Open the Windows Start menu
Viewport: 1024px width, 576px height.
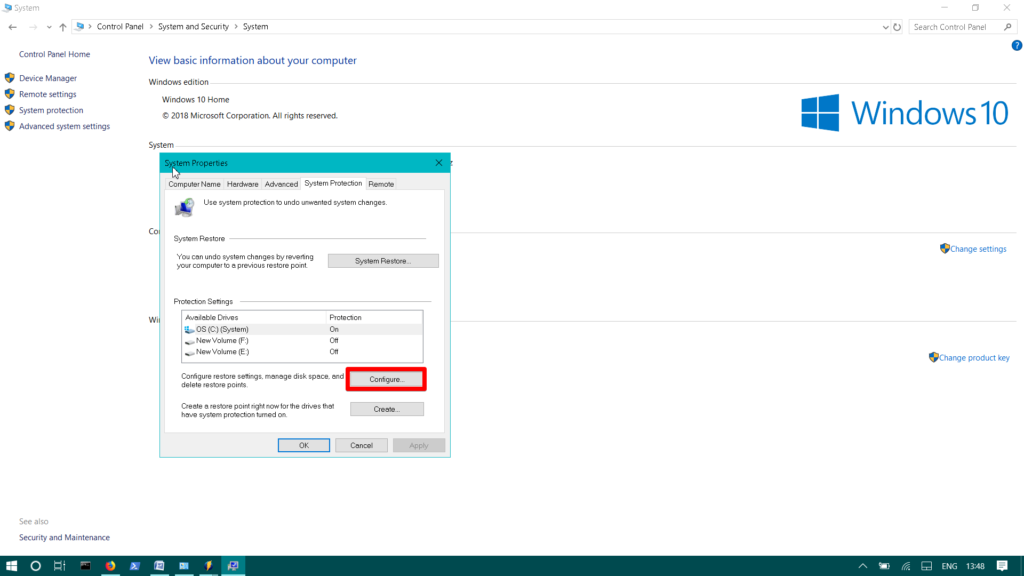11,566
